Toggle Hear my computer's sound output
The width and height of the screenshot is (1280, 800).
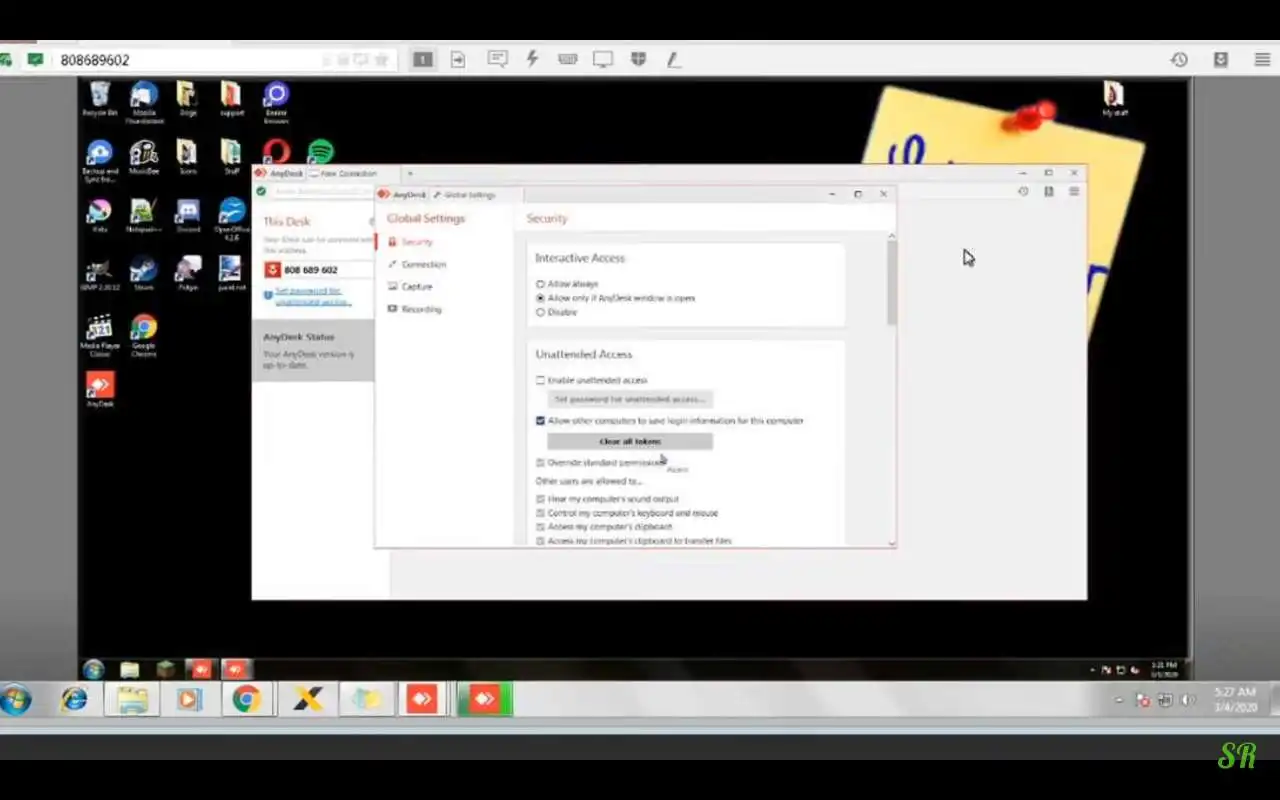(x=540, y=499)
